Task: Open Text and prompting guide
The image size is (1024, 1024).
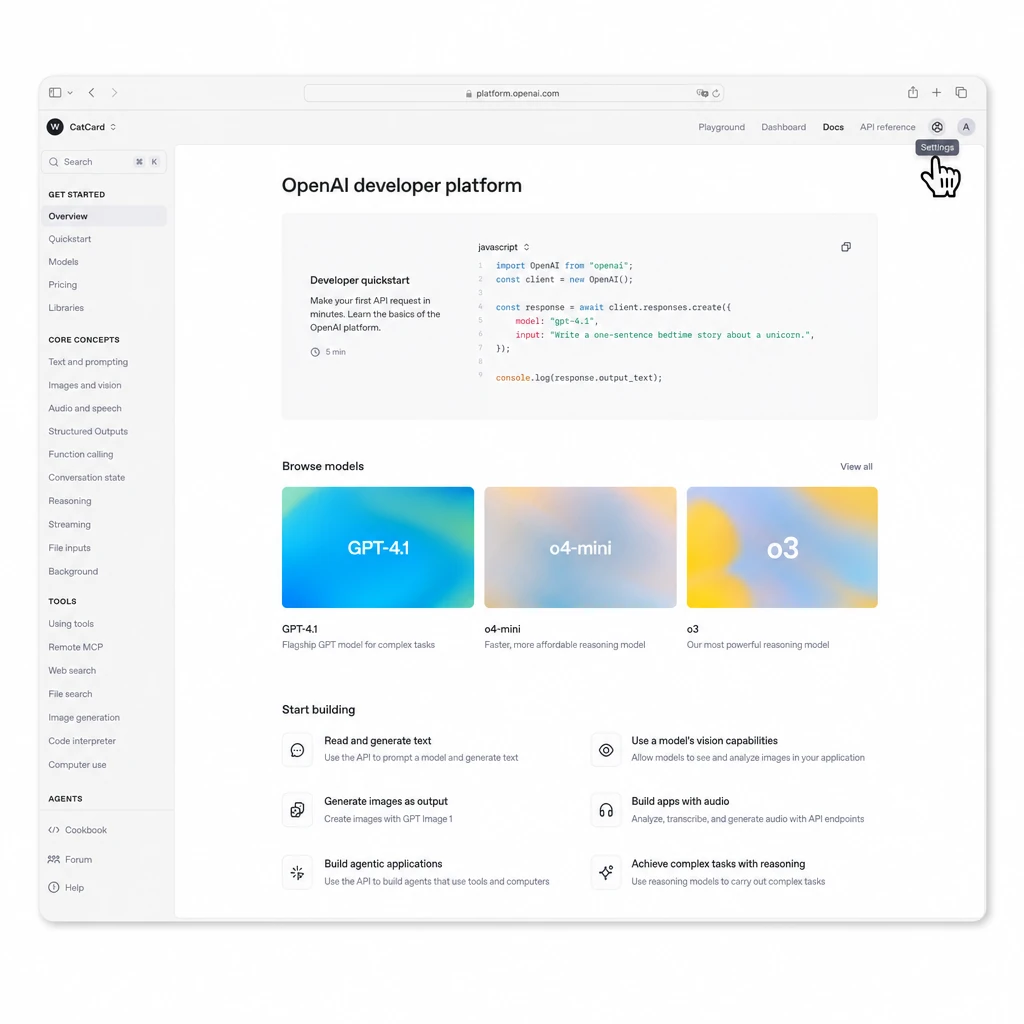Action: [x=88, y=362]
